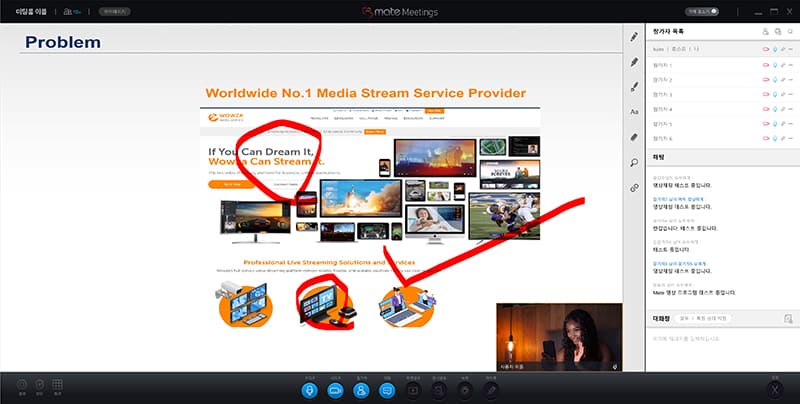Image resolution: width=800 pixels, height=404 pixels.
Task: Click pen icon for participant 4
Action: (783, 109)
